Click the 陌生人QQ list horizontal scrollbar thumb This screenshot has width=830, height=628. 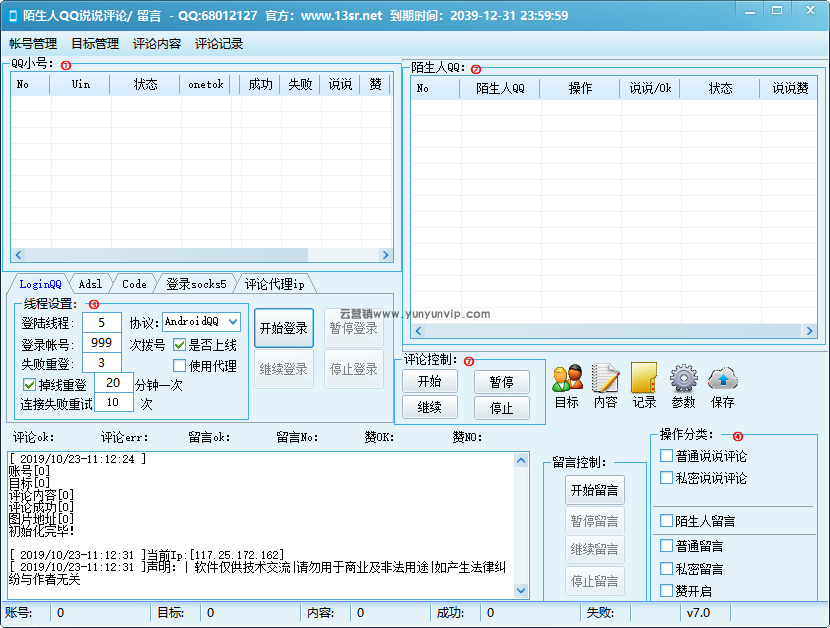(x=613, y=330)
